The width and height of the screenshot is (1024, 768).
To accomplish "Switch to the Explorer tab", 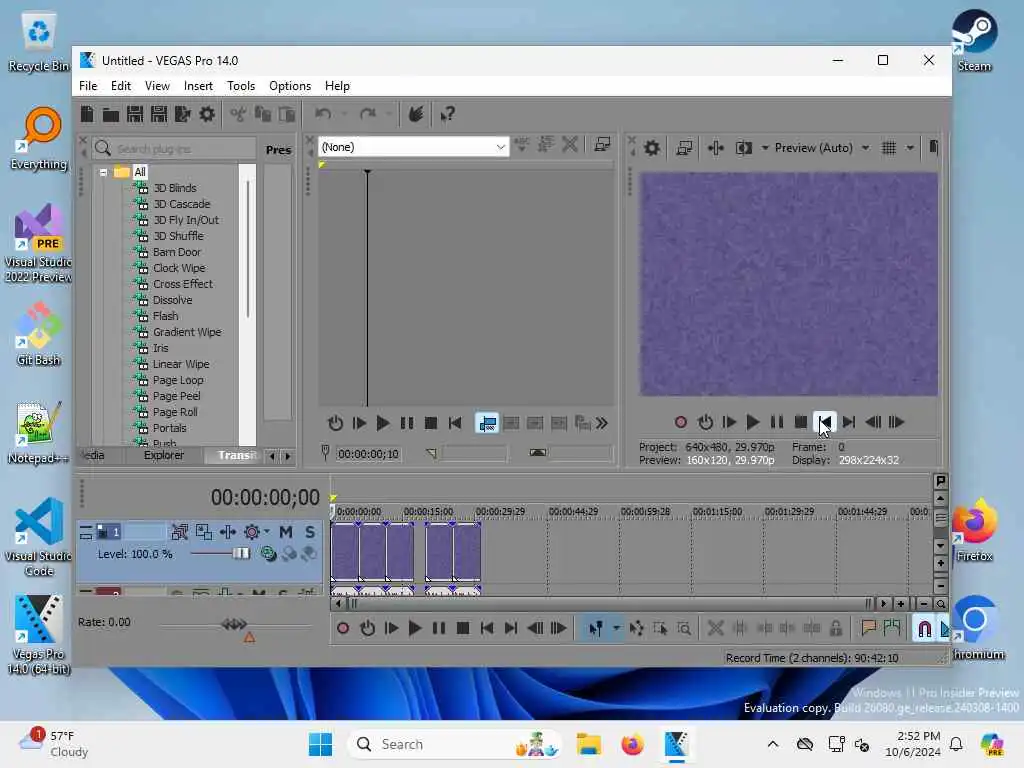I will tap(163, 455).
